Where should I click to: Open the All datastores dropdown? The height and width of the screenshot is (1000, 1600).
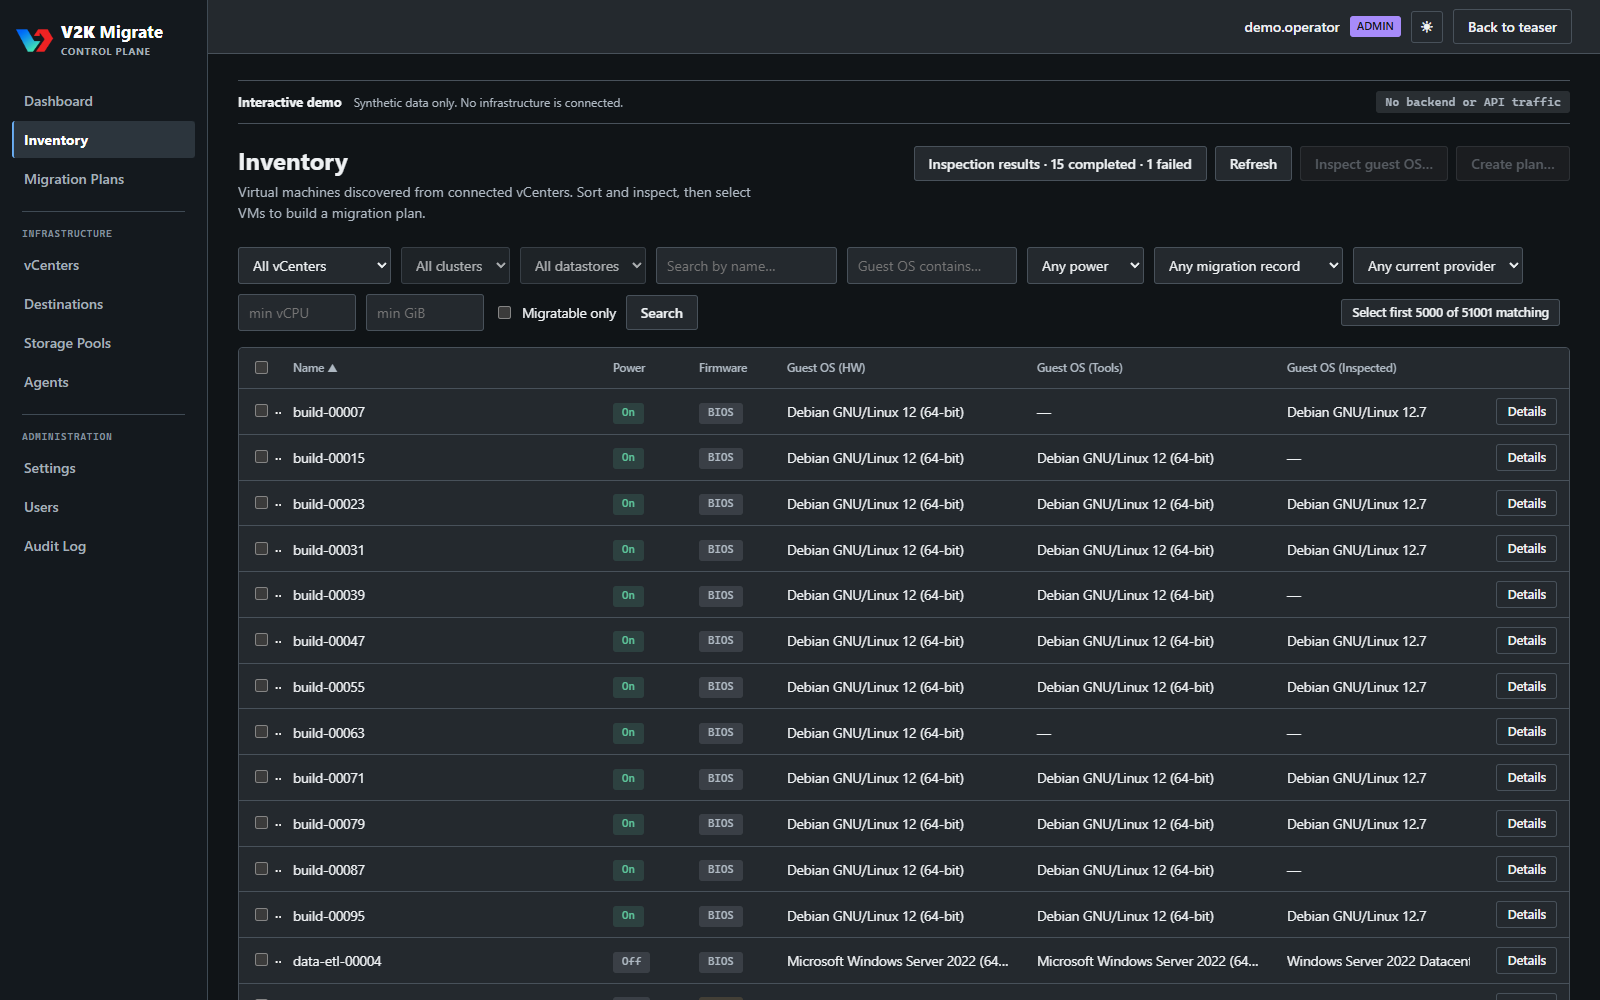click(x=583, y=266)
